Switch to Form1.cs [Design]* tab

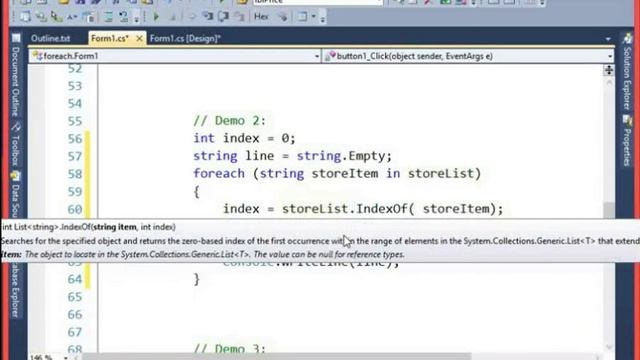[x=185, y=38]
